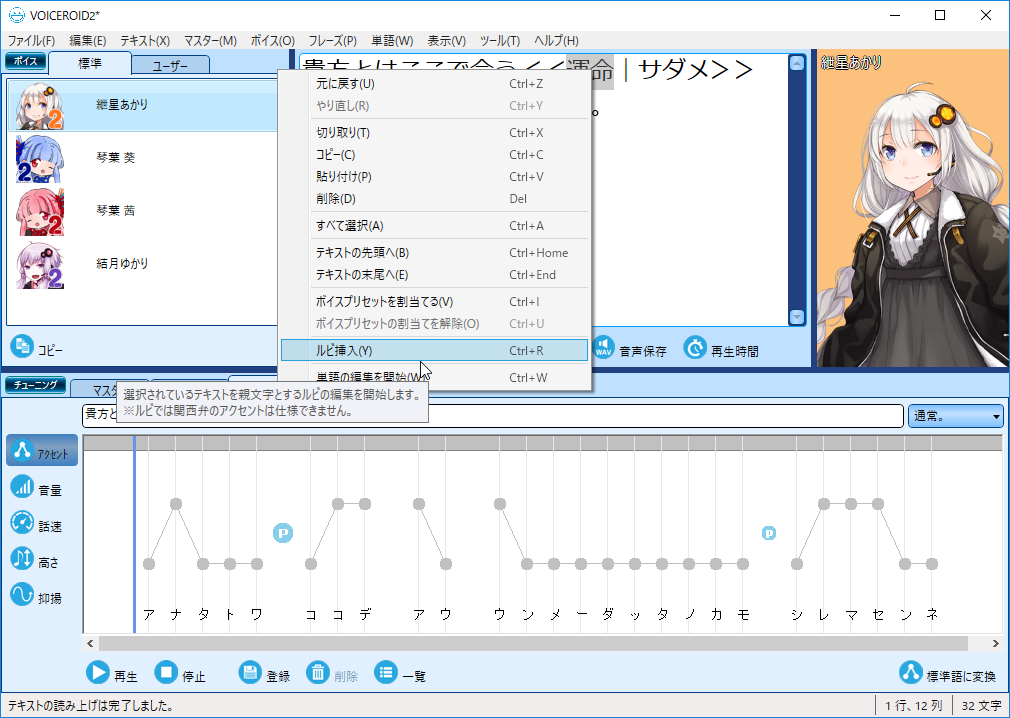This screenshot has height=718, width=1010.
Task: Click the text editor scroll up arrow
Action: tap(797, 63)
